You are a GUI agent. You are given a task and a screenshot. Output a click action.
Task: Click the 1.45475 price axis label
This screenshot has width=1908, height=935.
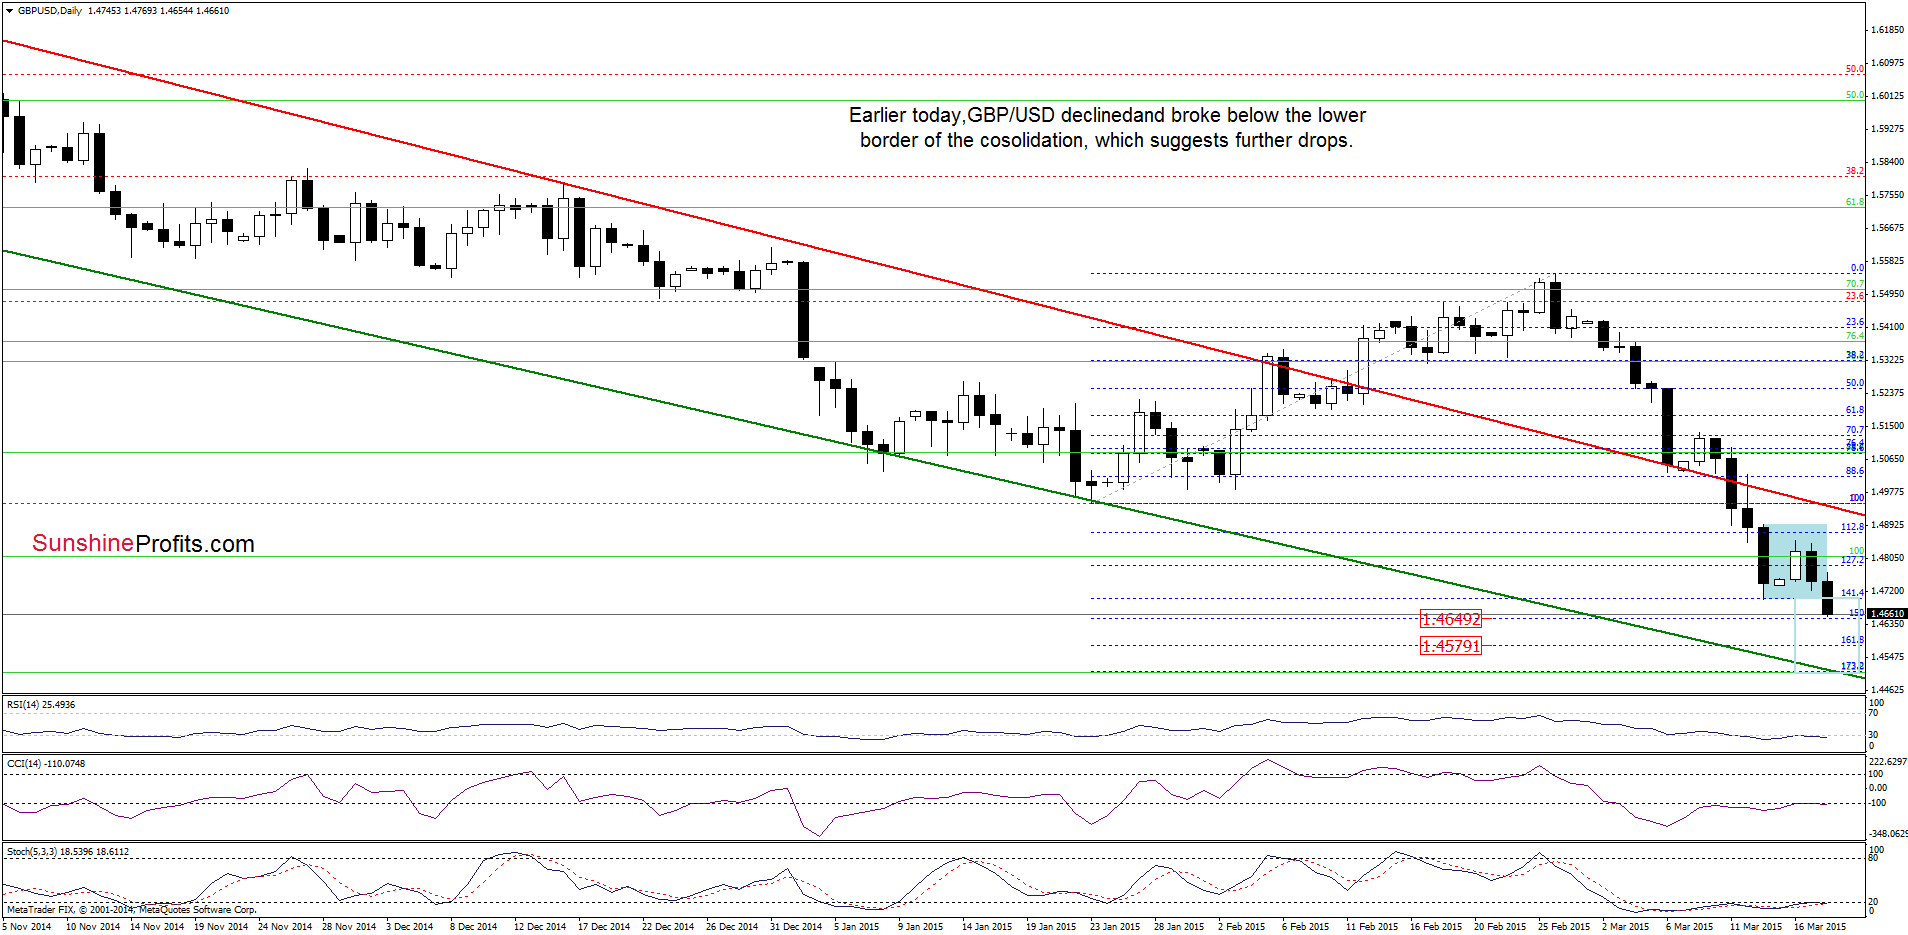[1887, 657]
